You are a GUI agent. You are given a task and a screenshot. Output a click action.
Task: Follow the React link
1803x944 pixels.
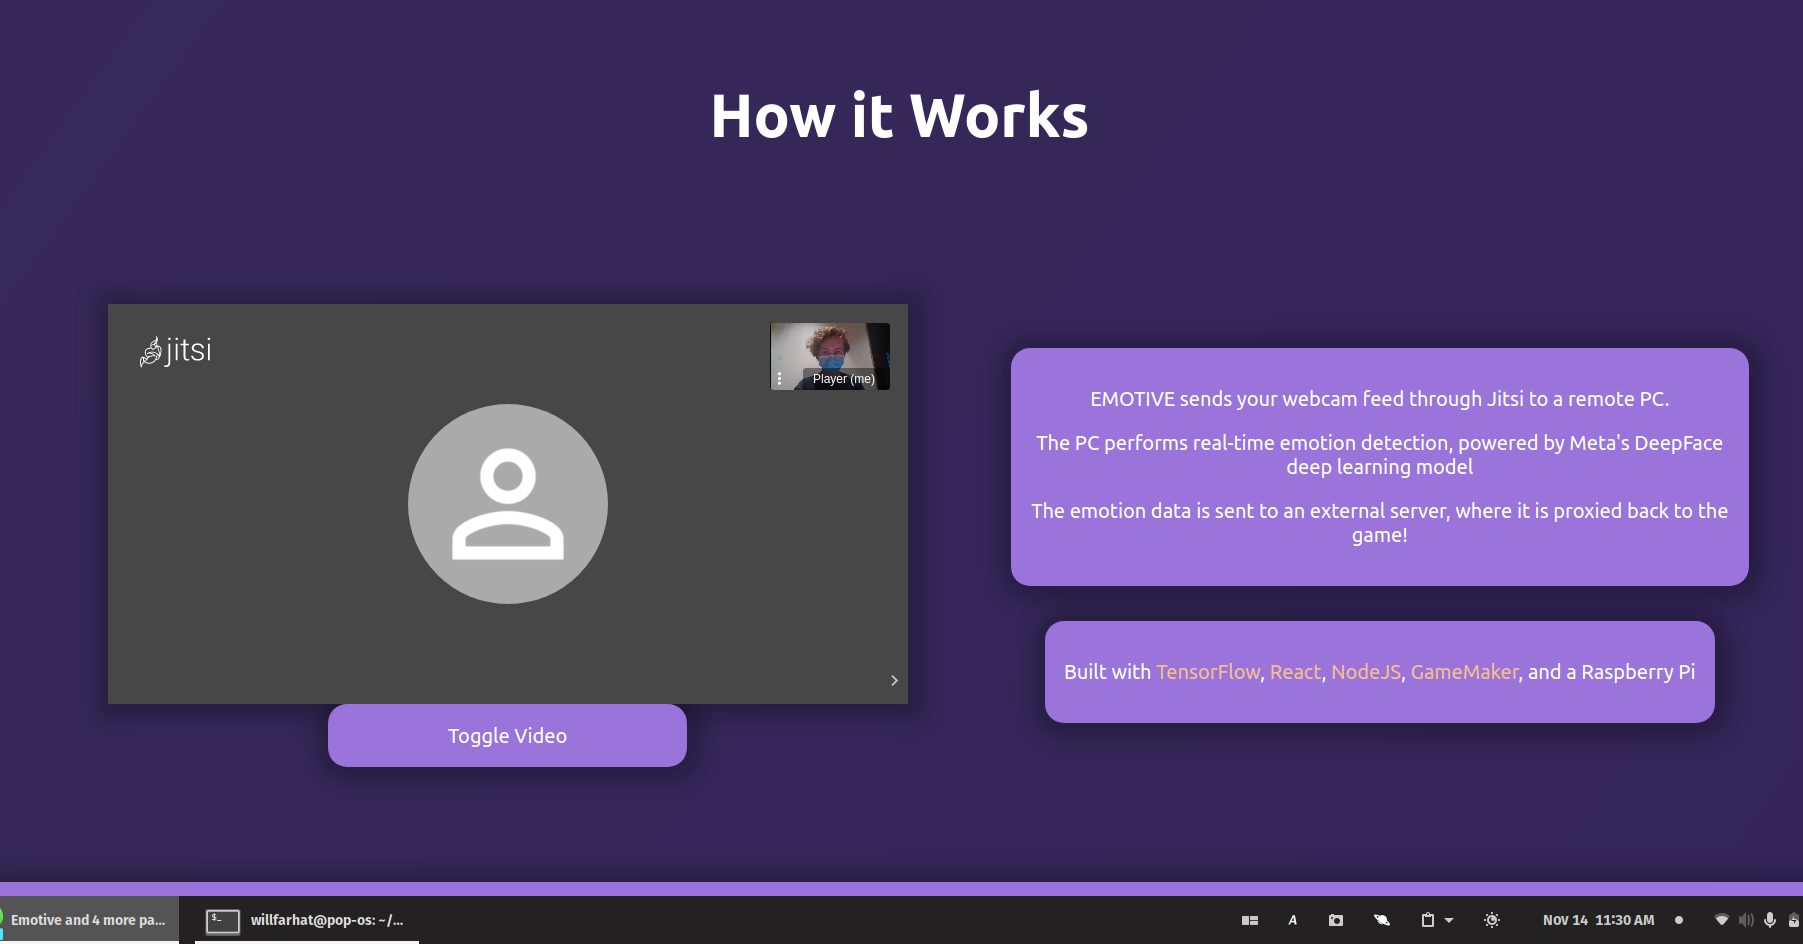tap(1295, 672)
